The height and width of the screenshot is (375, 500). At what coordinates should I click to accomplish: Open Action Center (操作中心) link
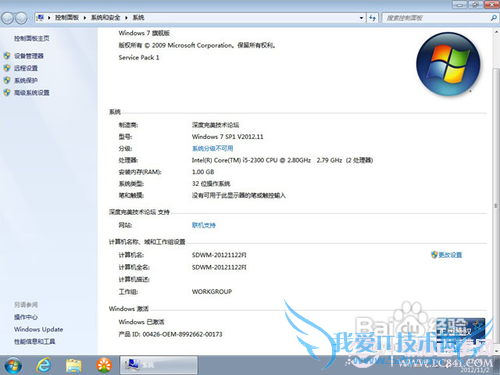(x=26, y=317)
